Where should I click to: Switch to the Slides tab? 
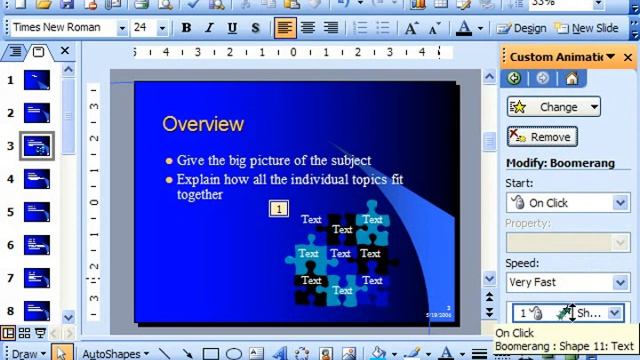pos(39,51)
